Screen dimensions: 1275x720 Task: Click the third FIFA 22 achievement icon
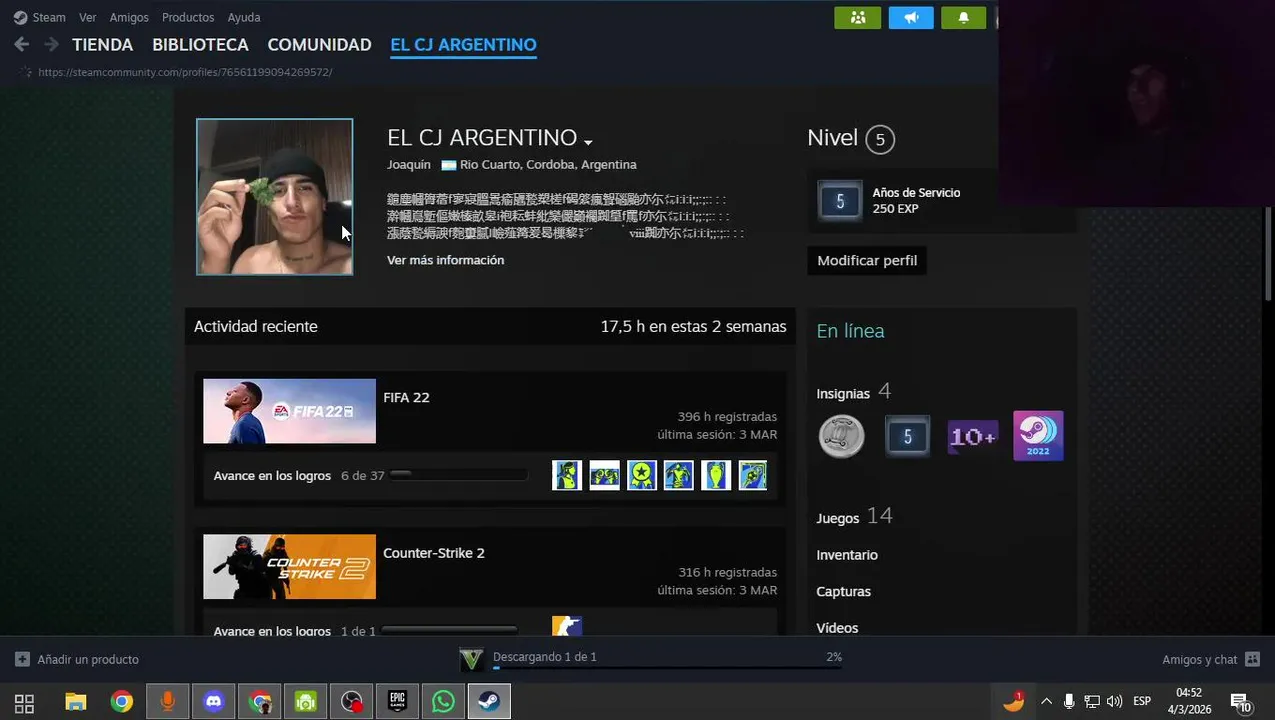tap(642, 475)
